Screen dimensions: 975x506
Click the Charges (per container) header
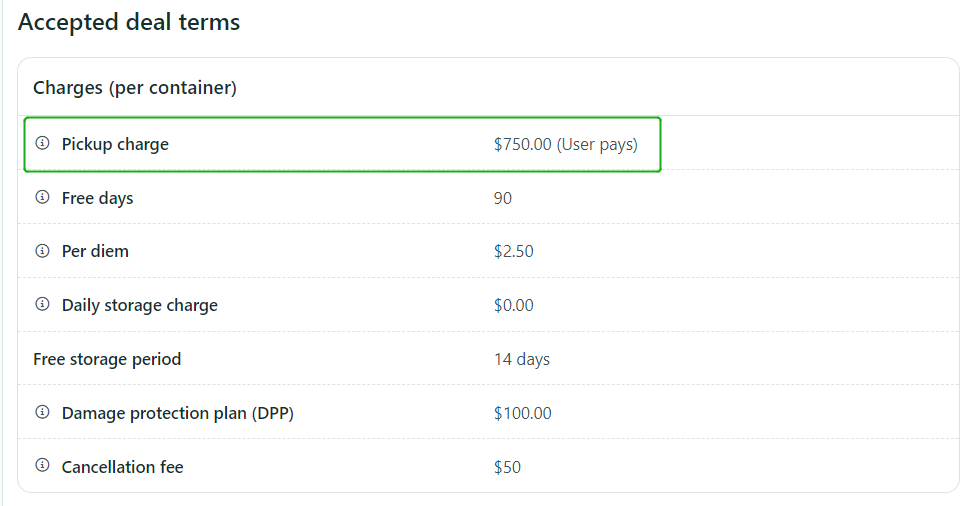coord(135,88)
